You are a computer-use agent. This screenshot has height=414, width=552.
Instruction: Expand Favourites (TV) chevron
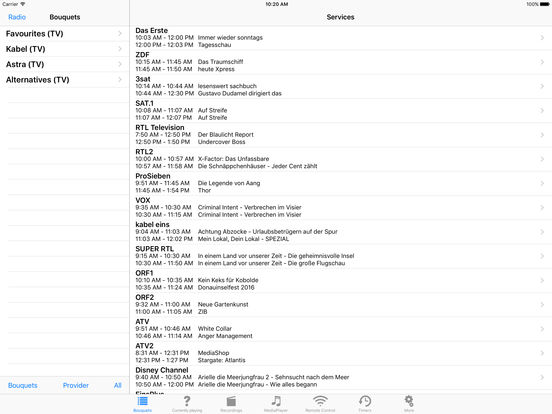point(120,33)
